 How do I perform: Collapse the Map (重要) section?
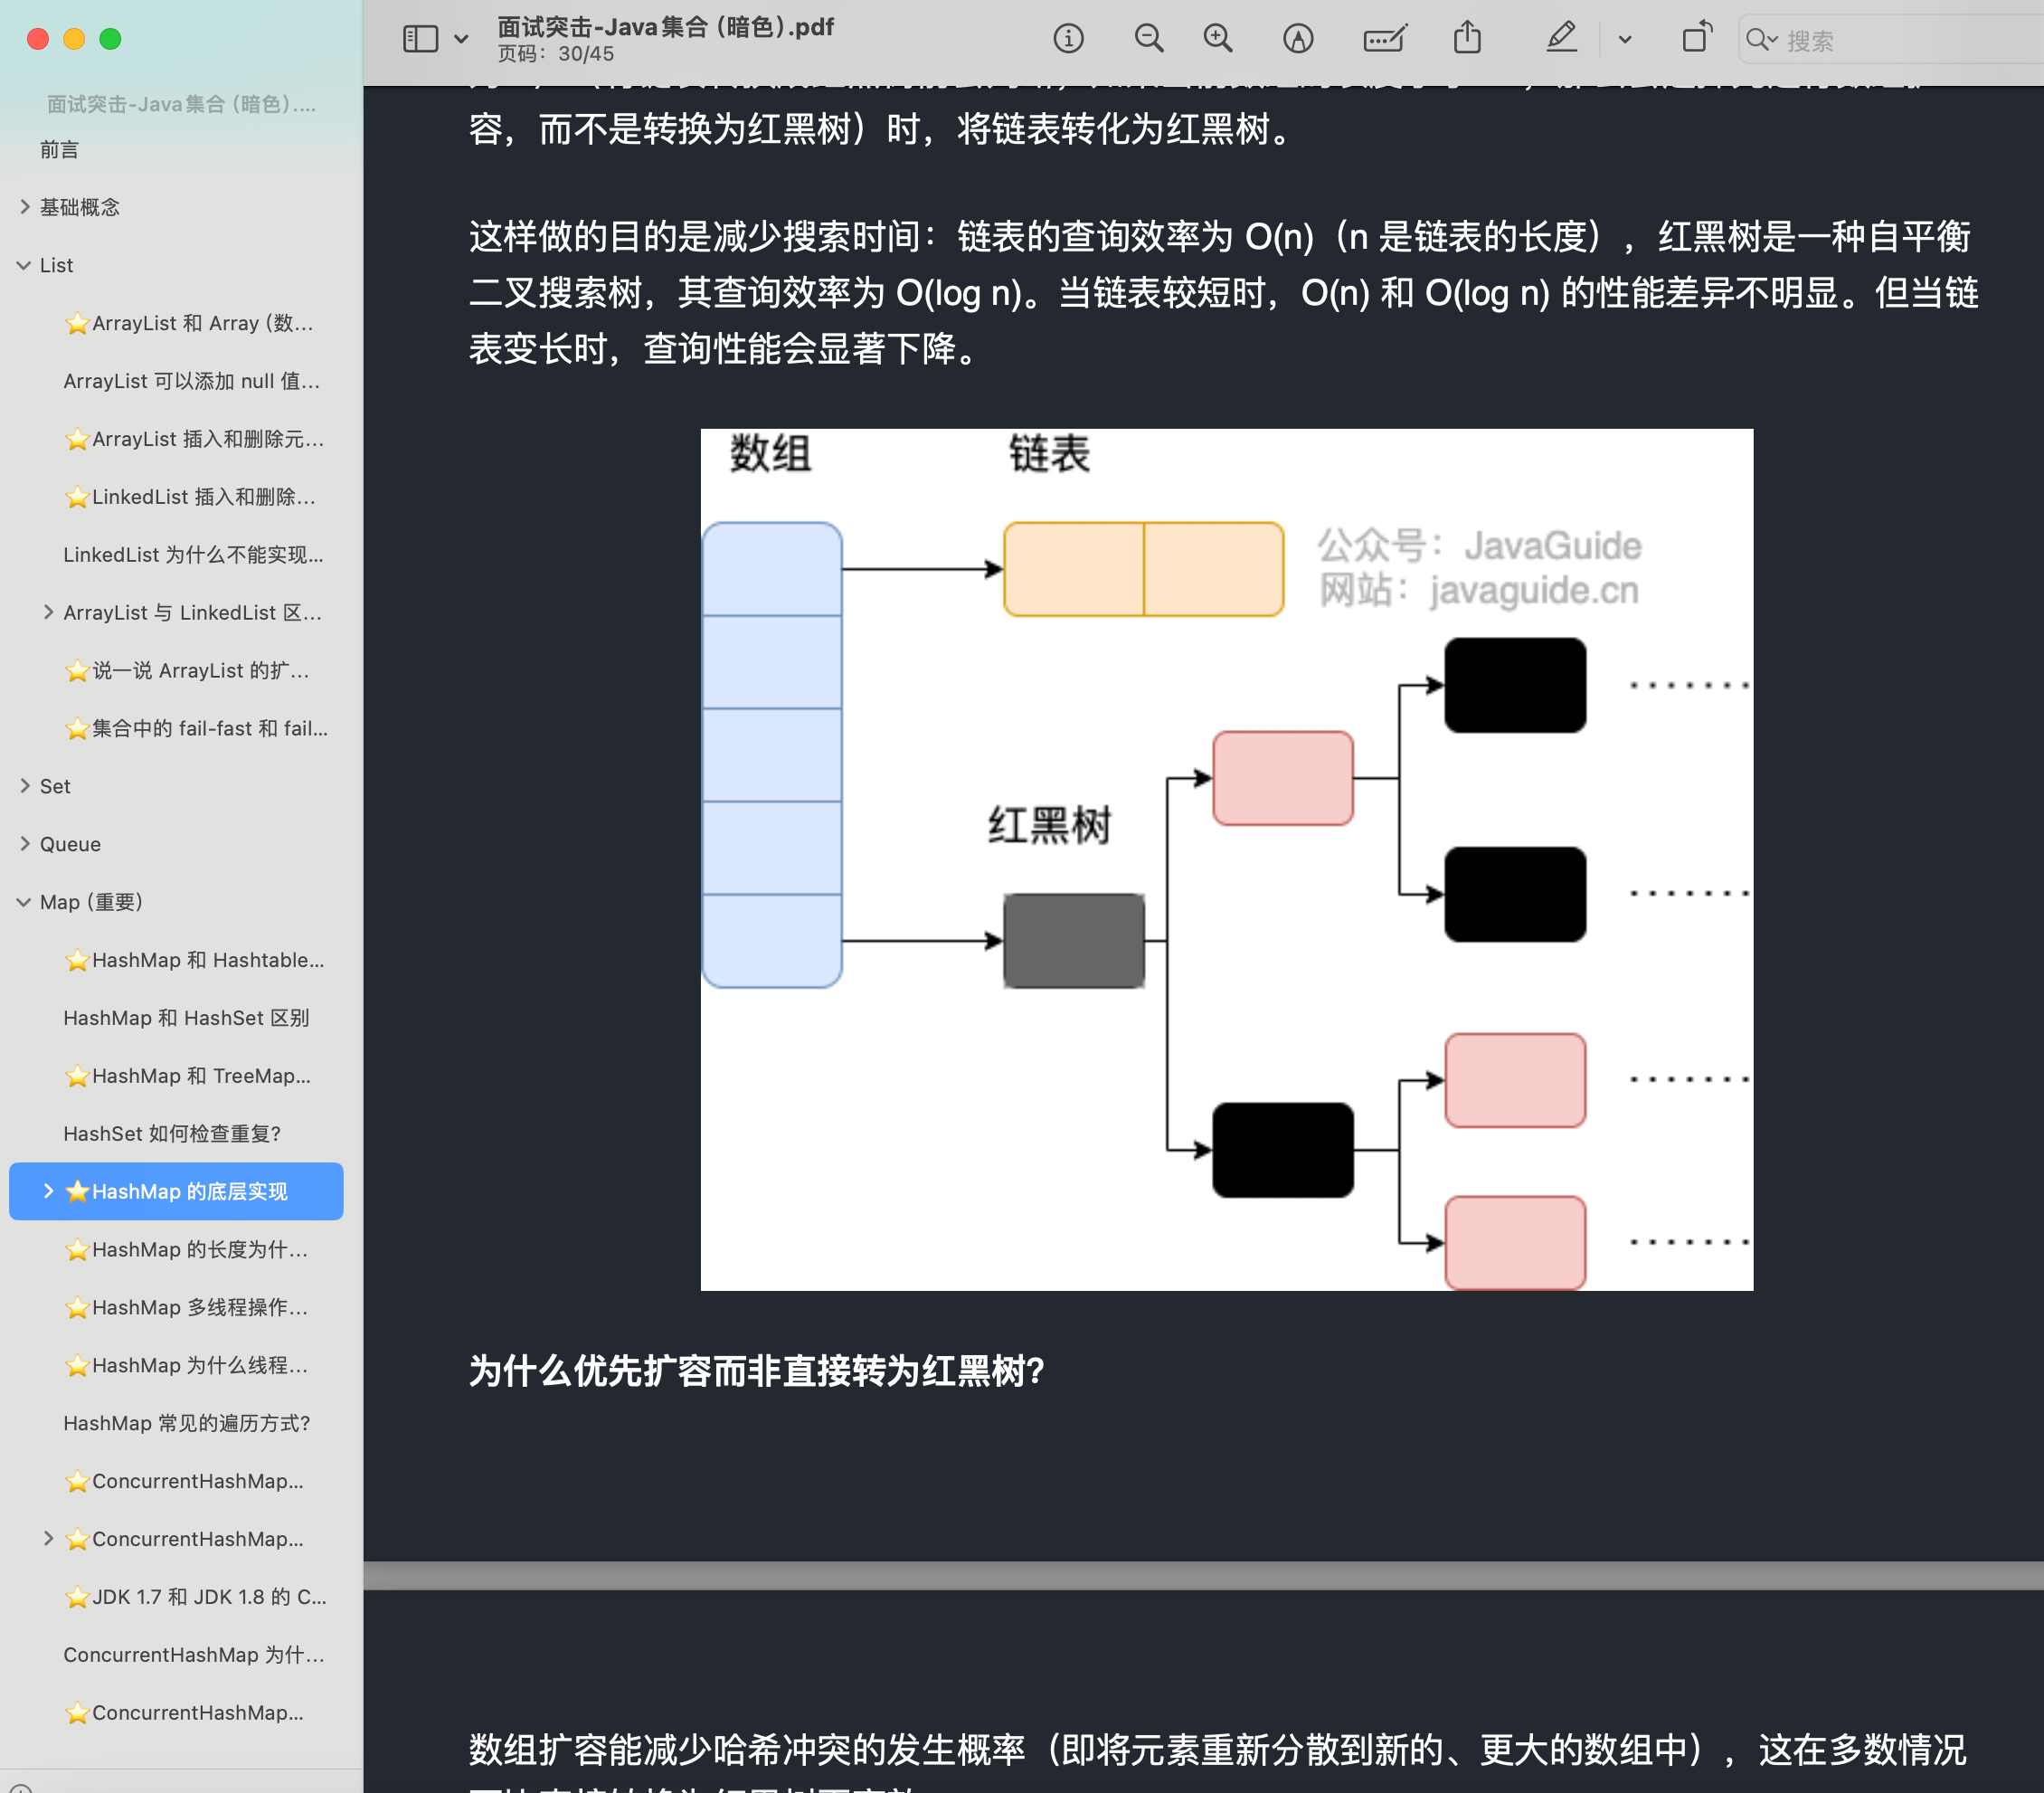click(x=23, y=901)
